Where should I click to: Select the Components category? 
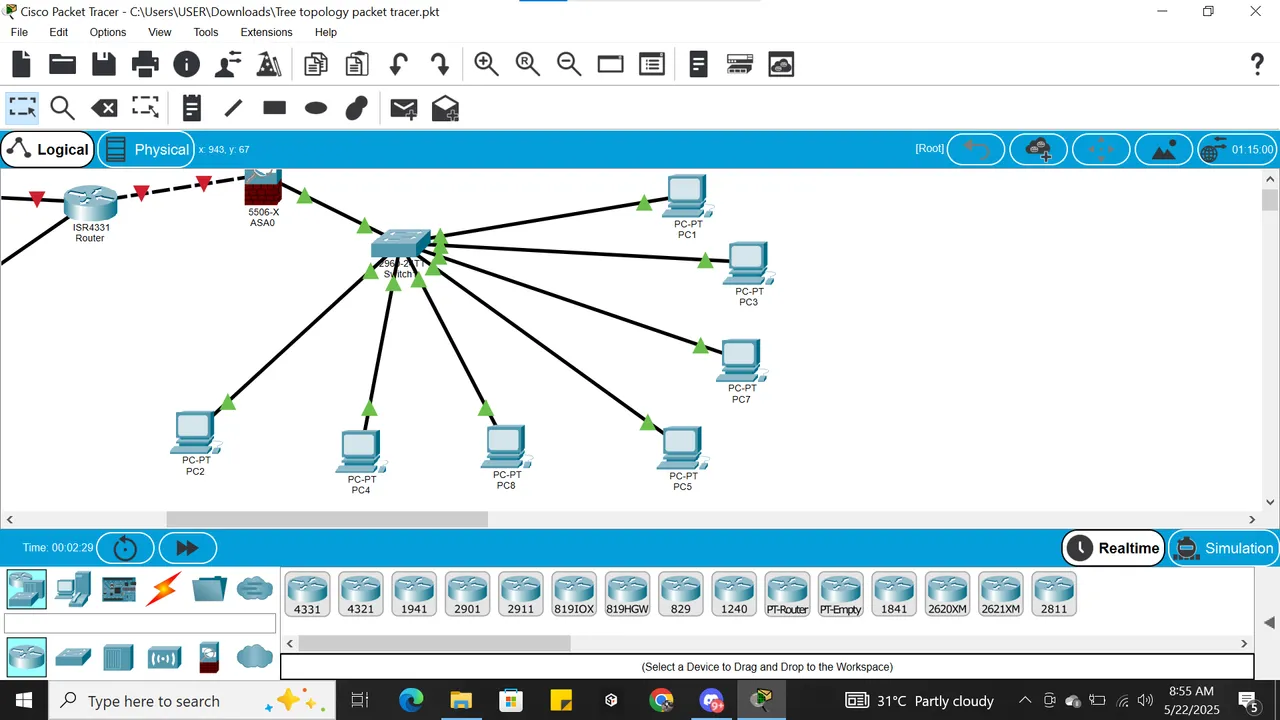pos(119,589)
